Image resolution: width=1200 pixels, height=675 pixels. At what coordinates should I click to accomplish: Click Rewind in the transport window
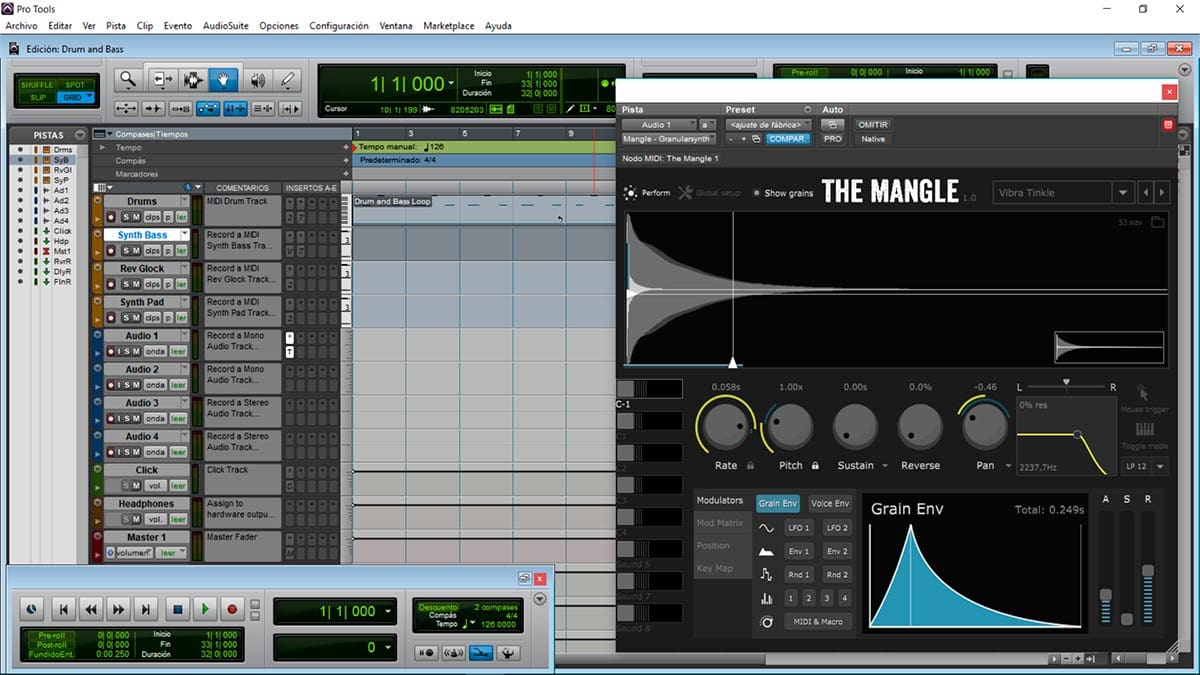tap(91, 608)
